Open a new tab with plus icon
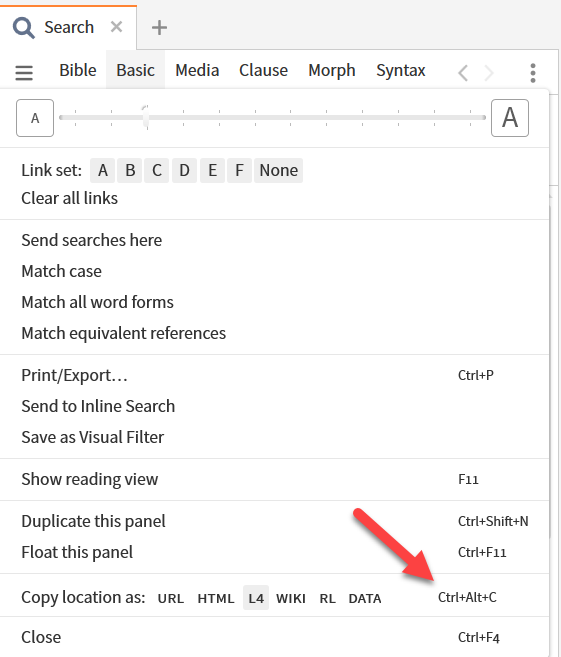 159,28
